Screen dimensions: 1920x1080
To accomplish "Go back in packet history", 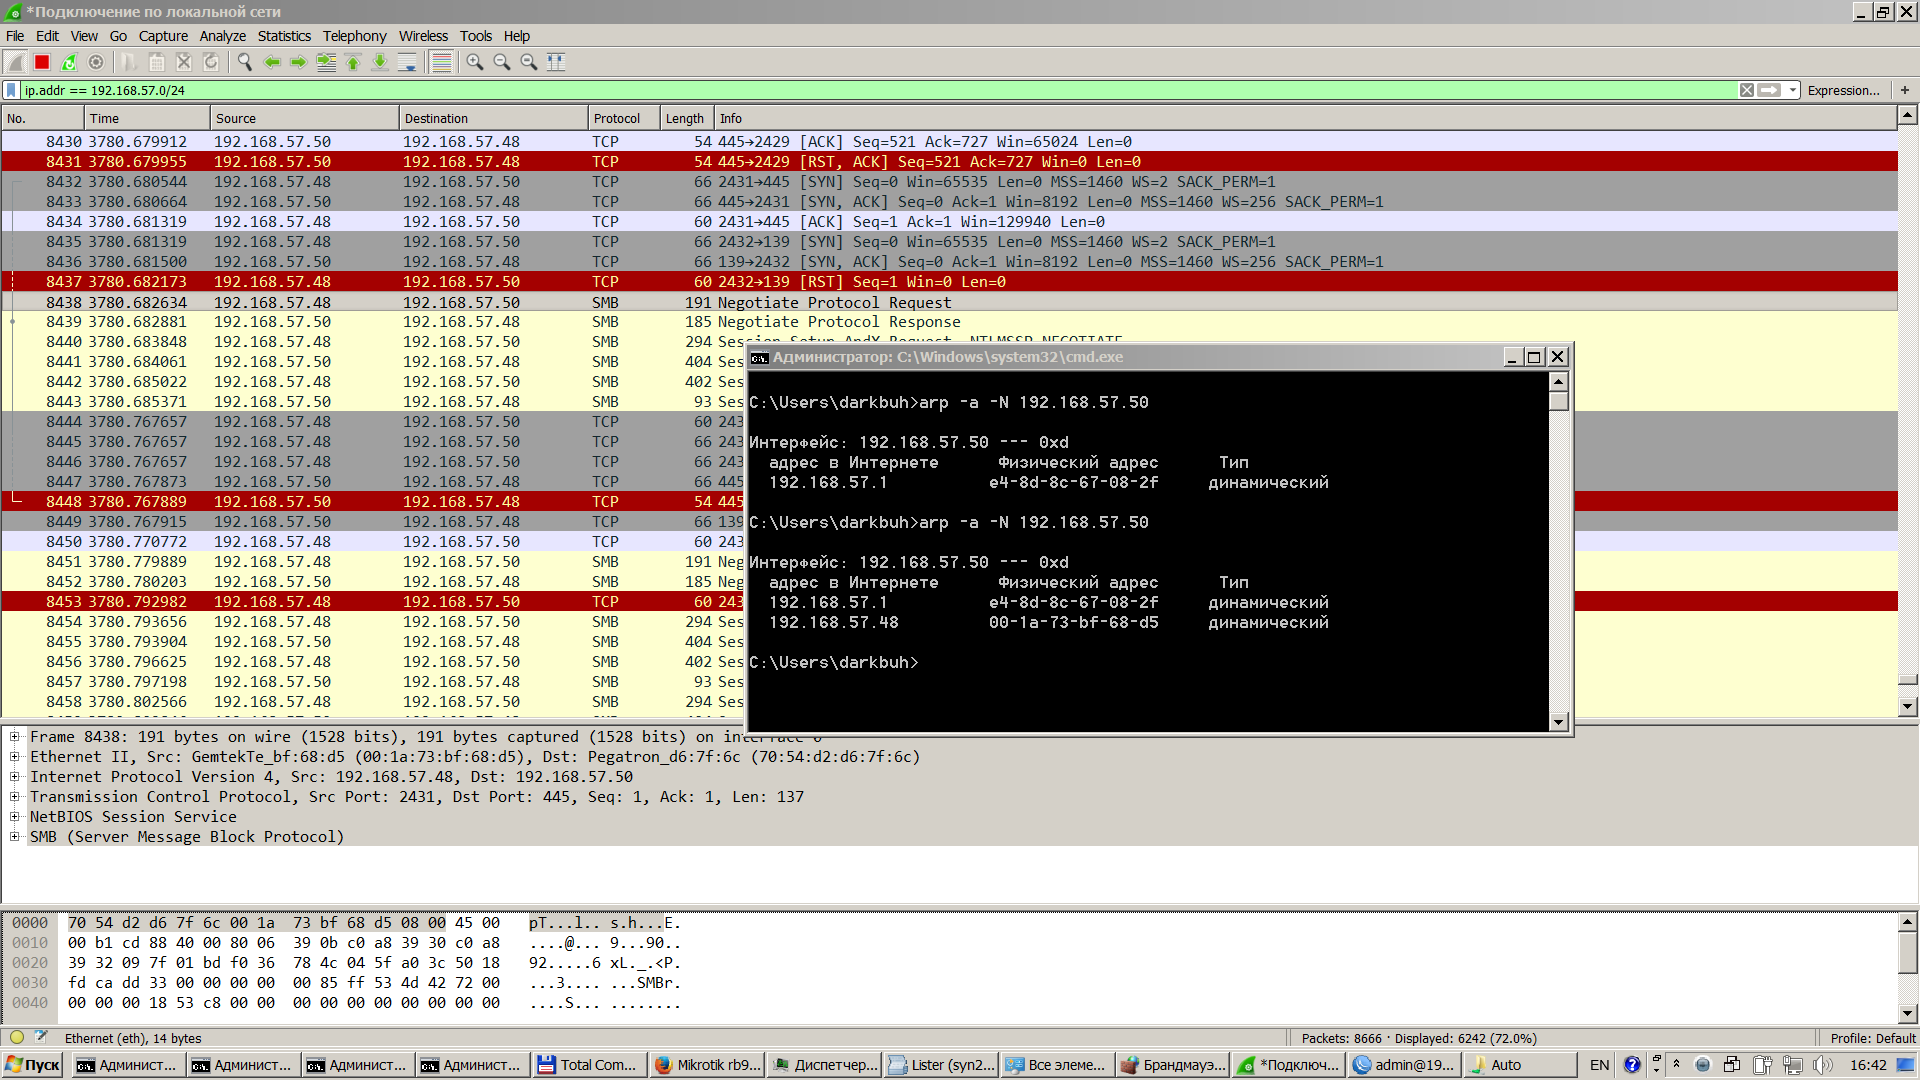I will 271,62.
